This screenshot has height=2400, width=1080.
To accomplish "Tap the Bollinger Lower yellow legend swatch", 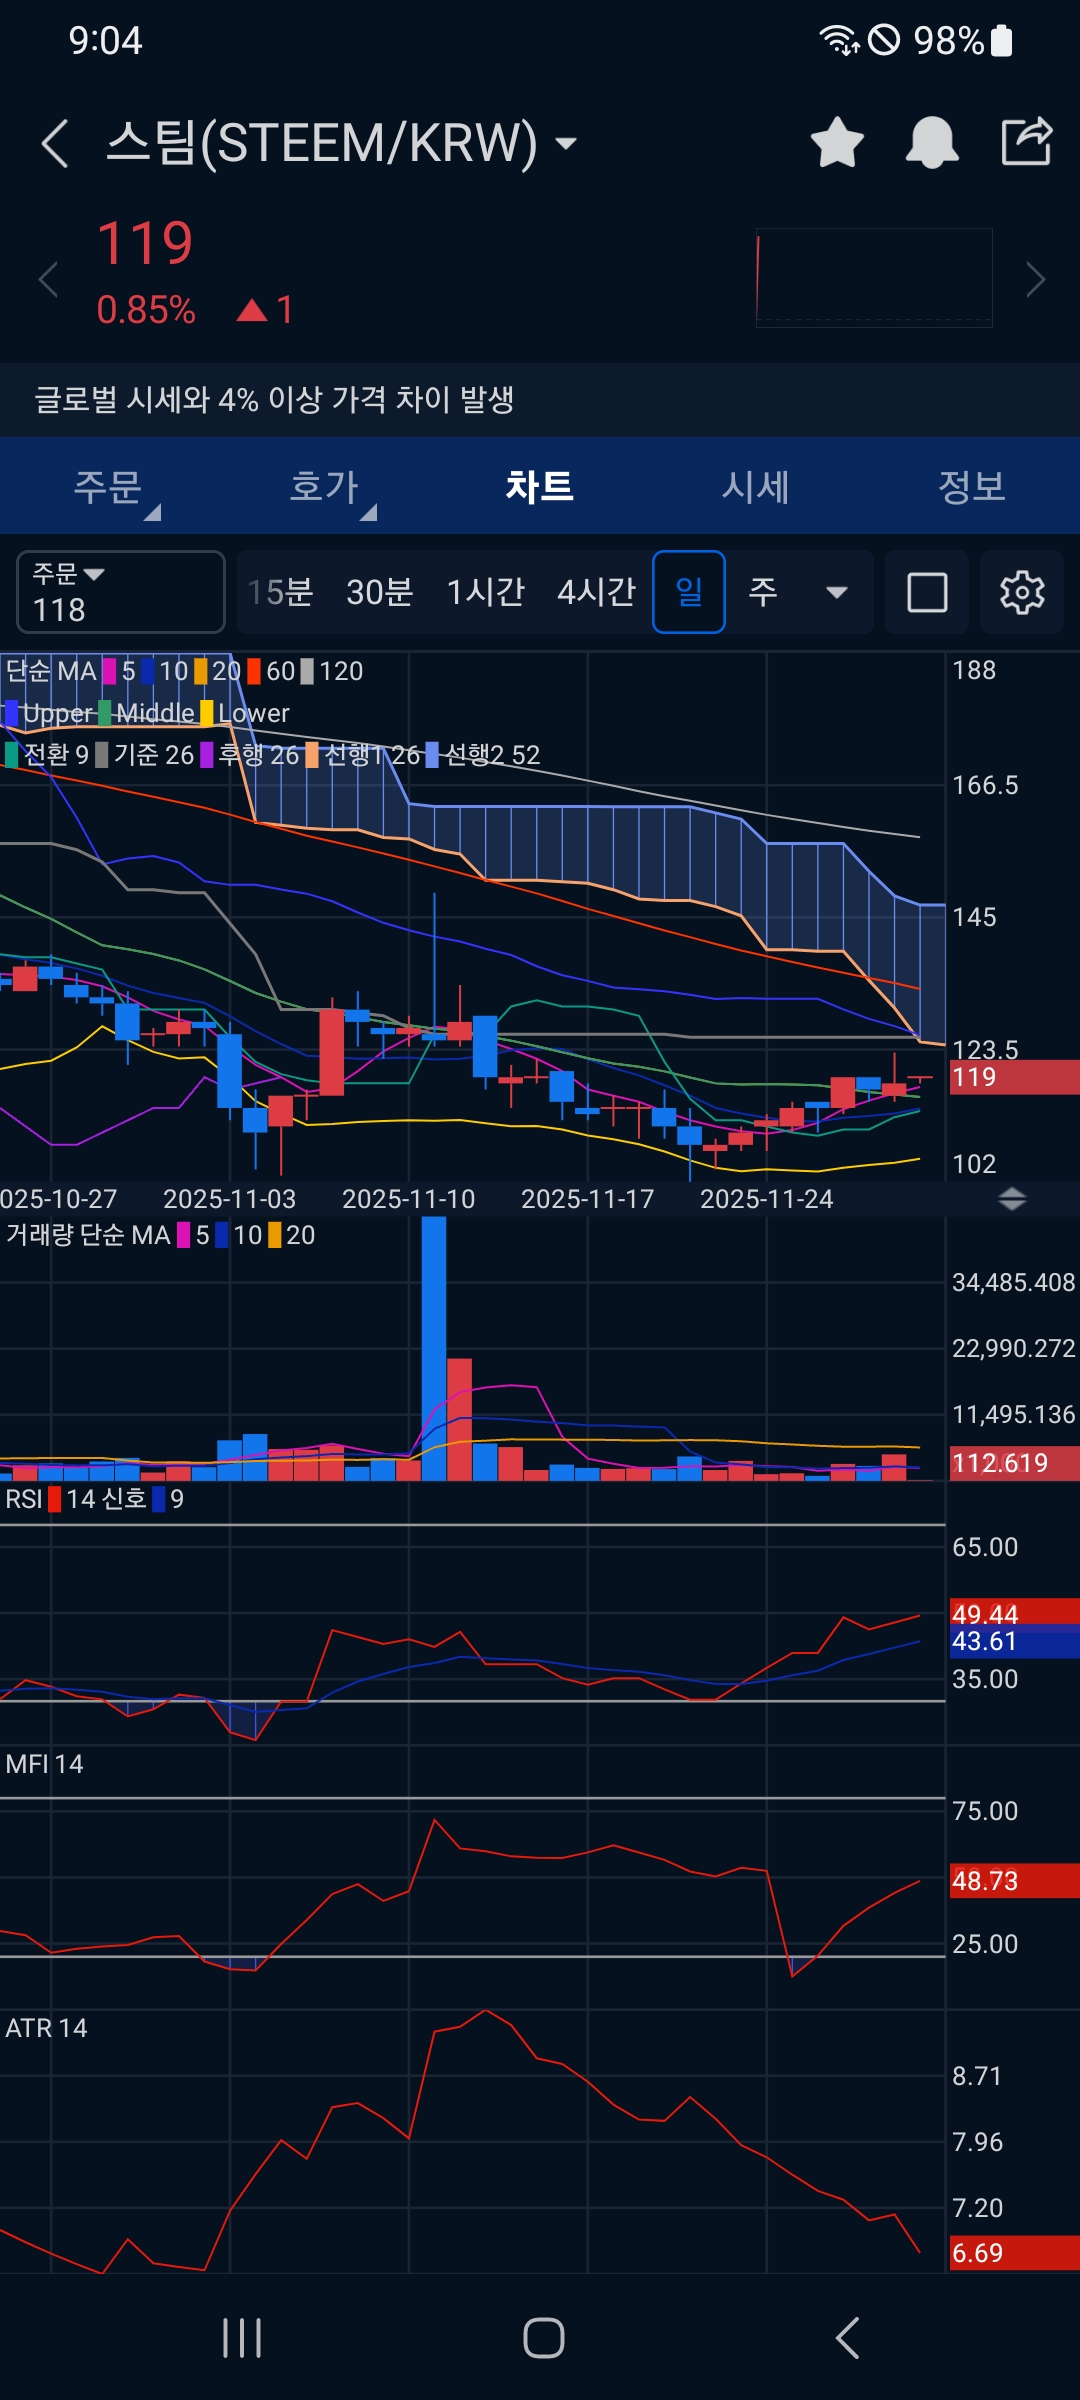I will [207, 713].
